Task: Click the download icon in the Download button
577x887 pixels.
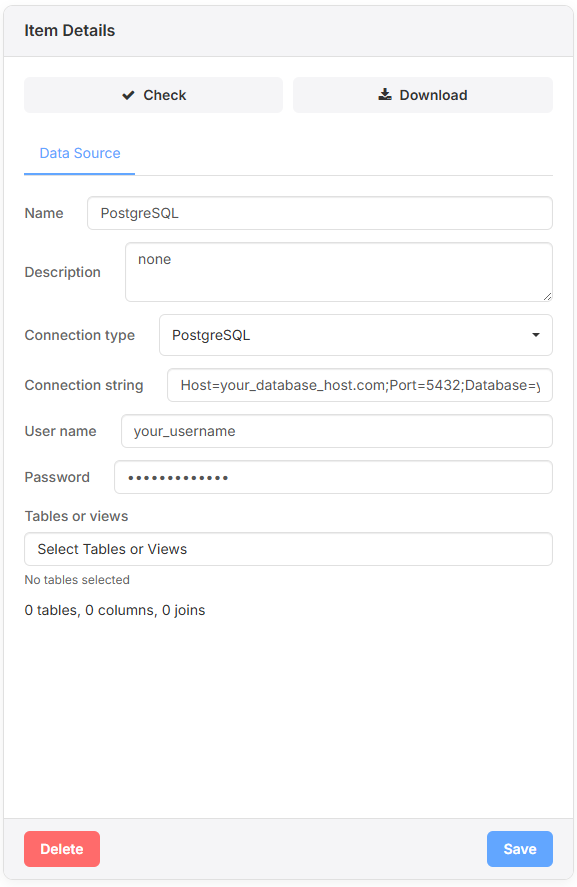Action: tap(384, 94)
